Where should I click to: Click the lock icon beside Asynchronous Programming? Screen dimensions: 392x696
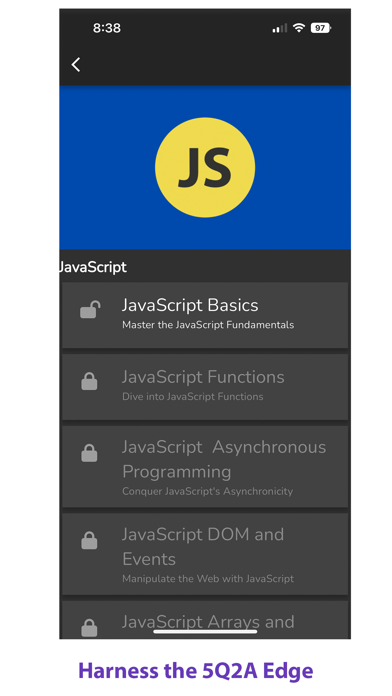point(89,453)
